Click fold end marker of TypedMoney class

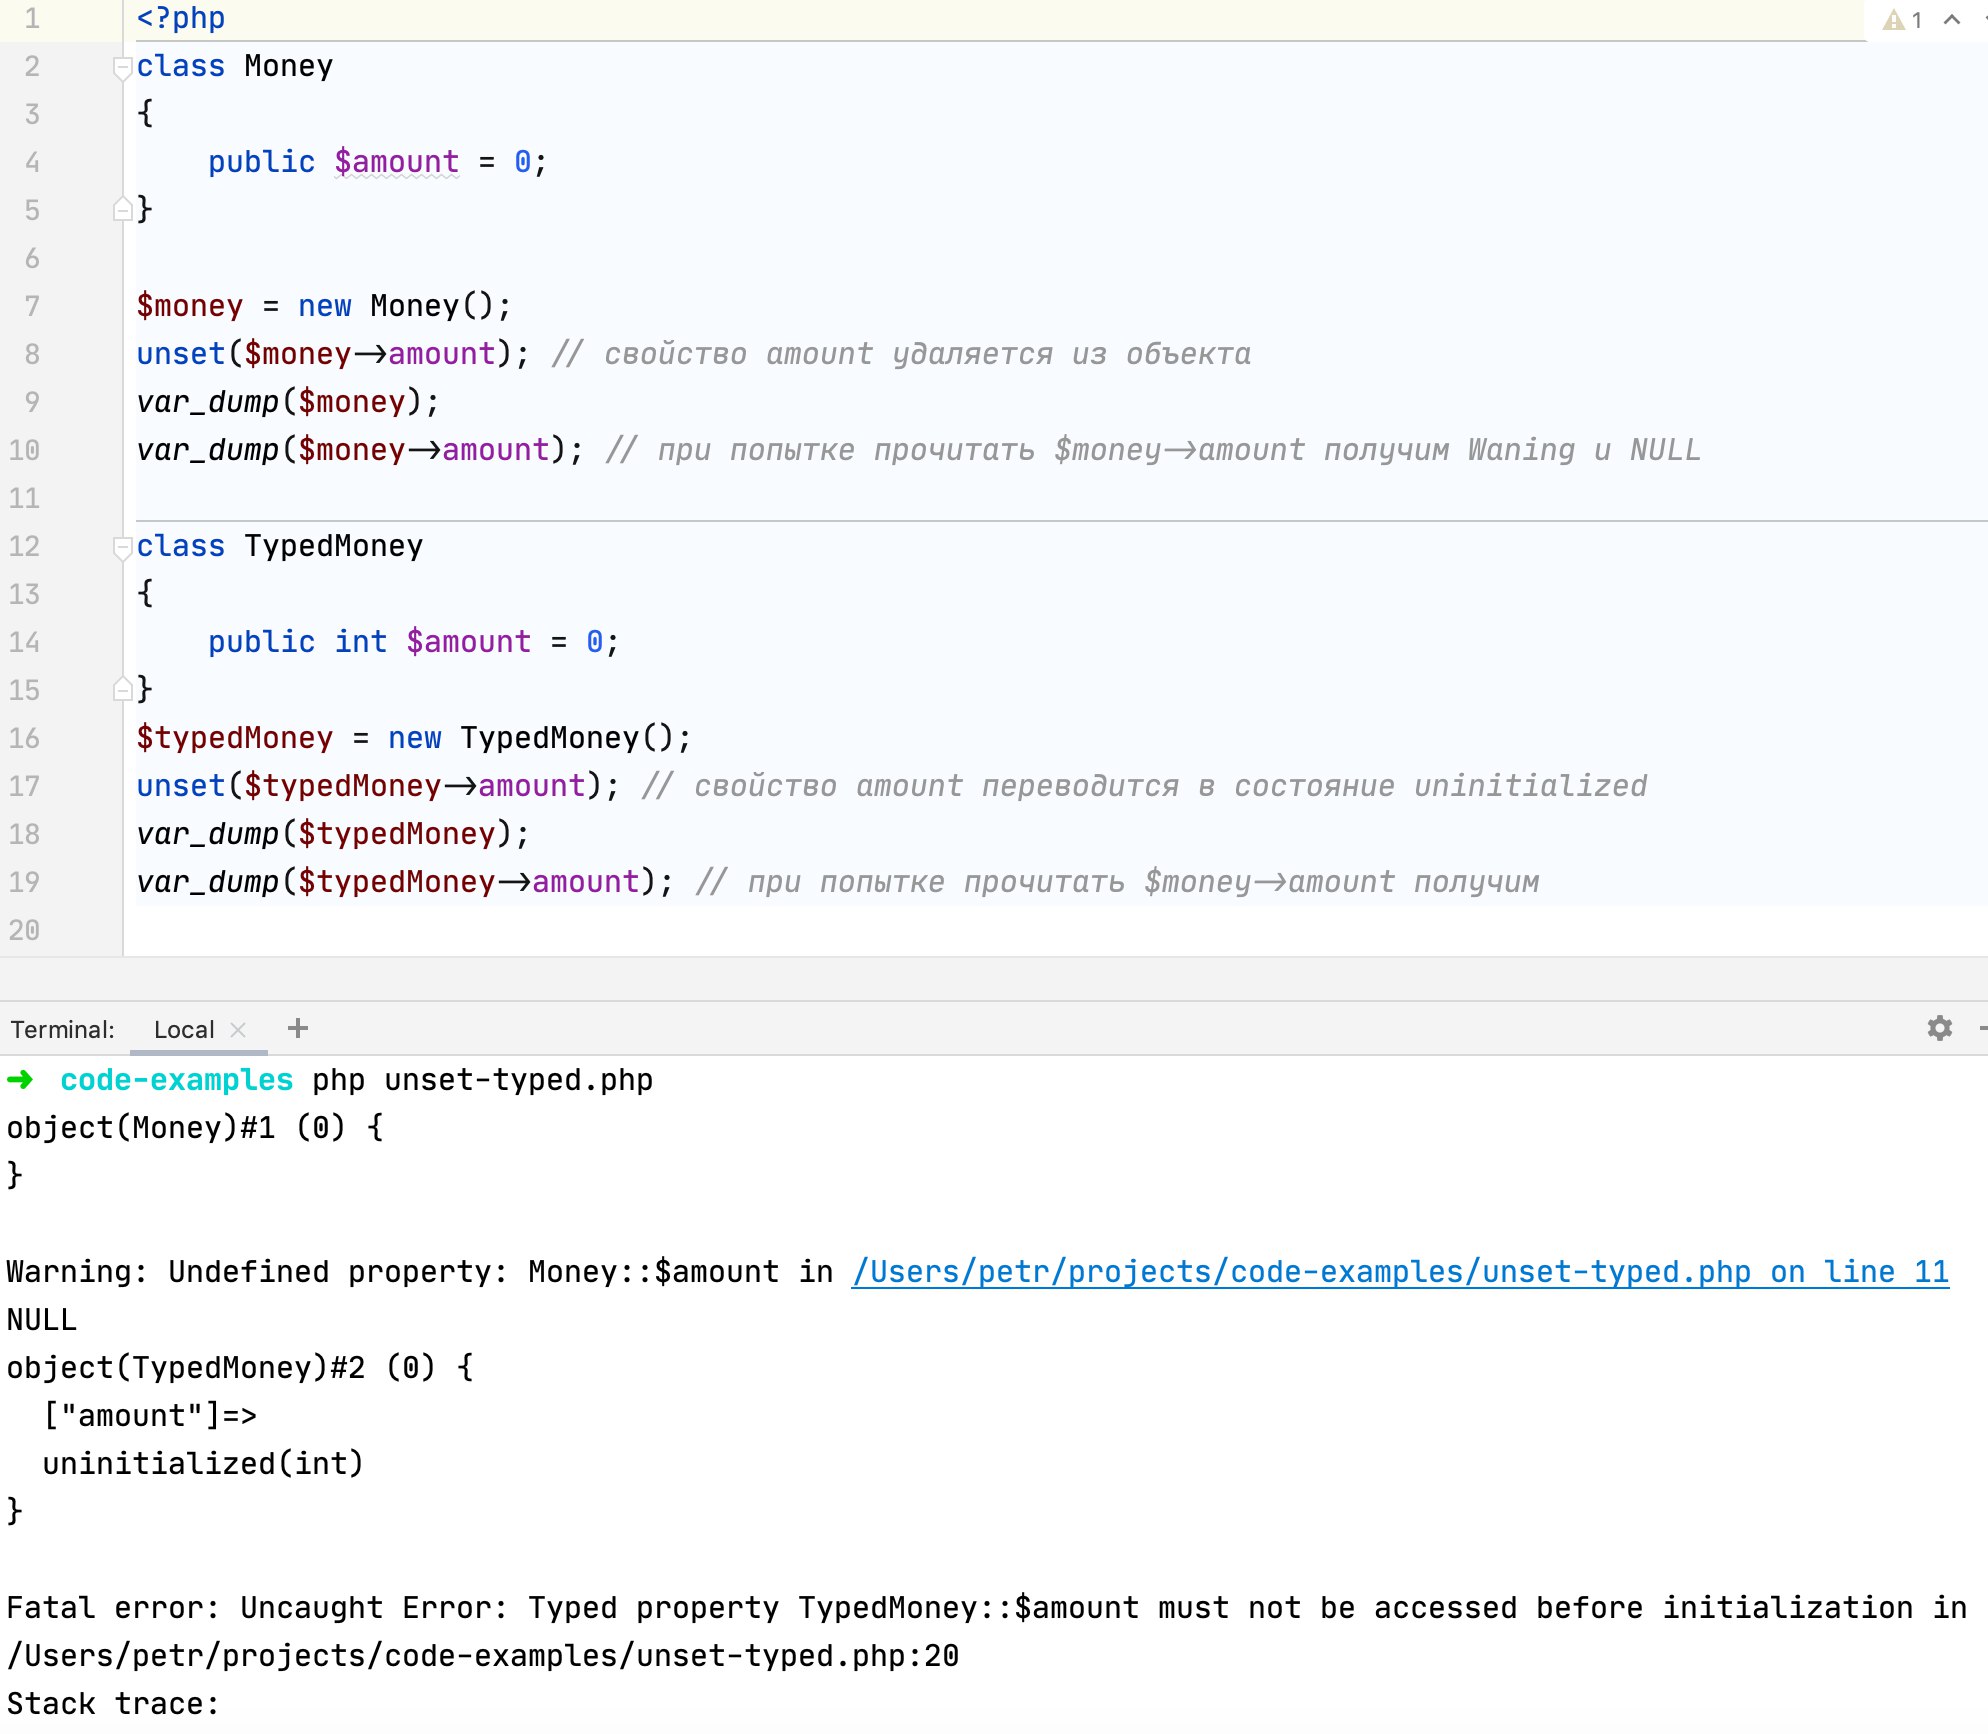tap(122, 690)
